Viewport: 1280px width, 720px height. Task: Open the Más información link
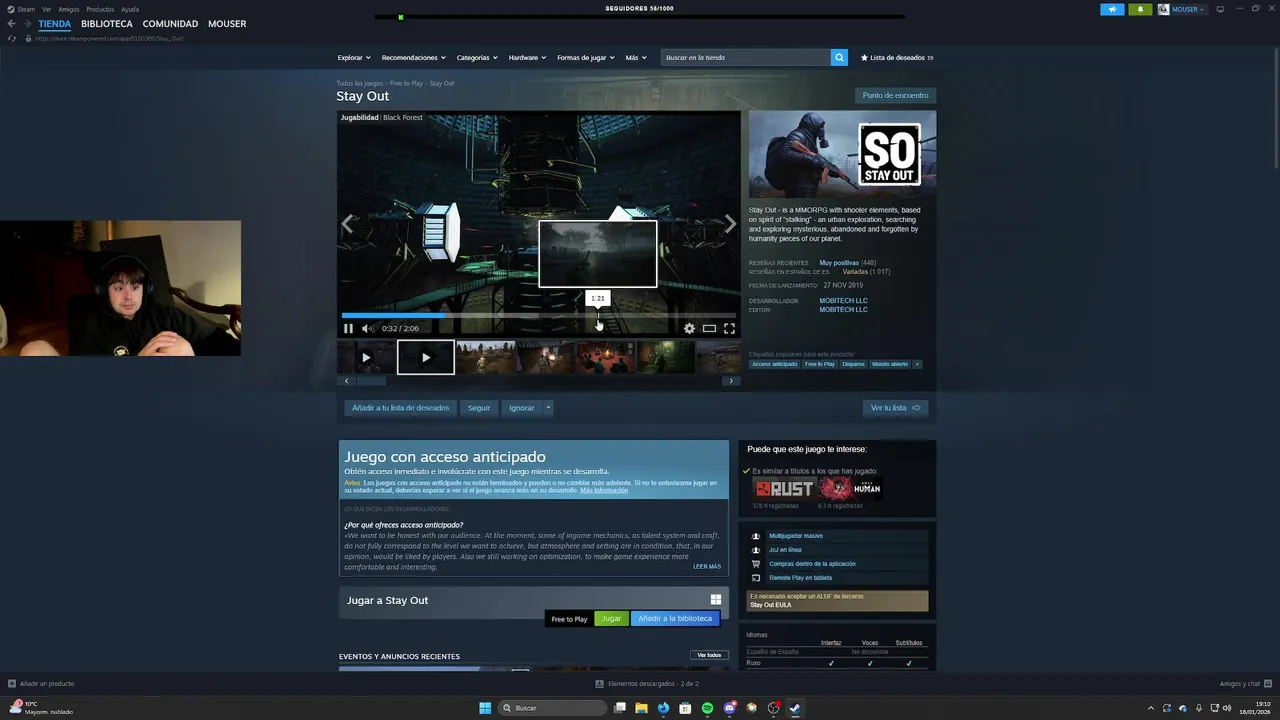point(604,490)
